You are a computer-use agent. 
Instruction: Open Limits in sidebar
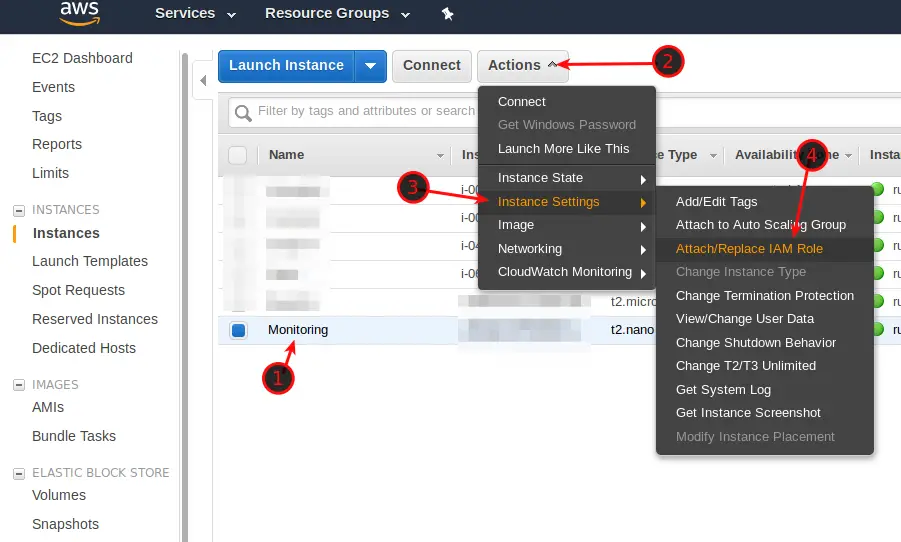pos(51,173)
